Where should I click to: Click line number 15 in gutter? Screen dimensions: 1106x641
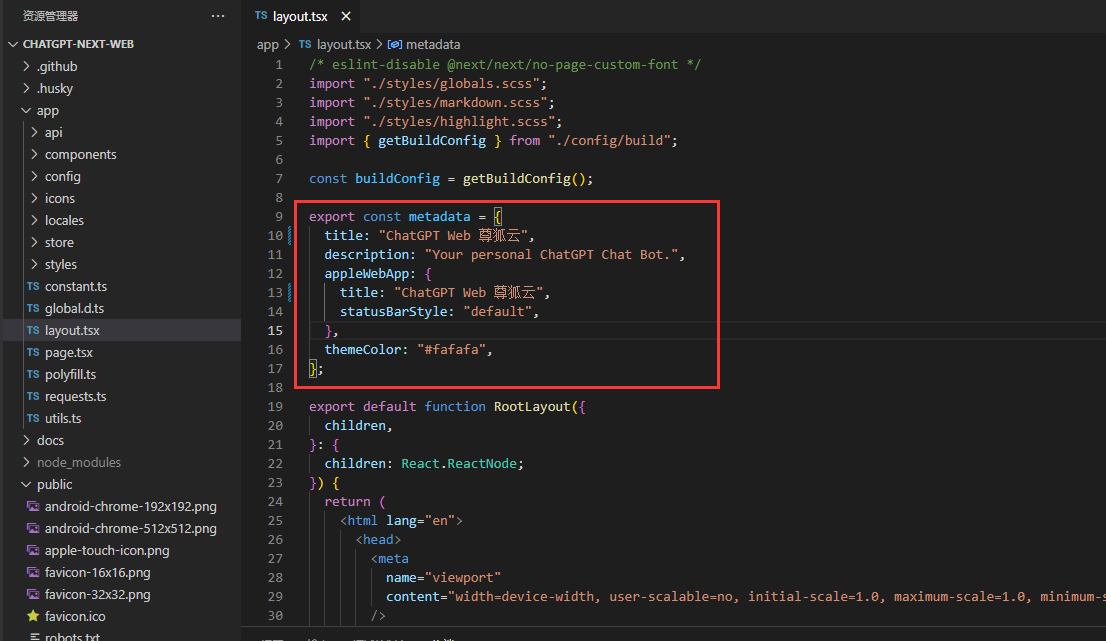click(x=275, y=330)
